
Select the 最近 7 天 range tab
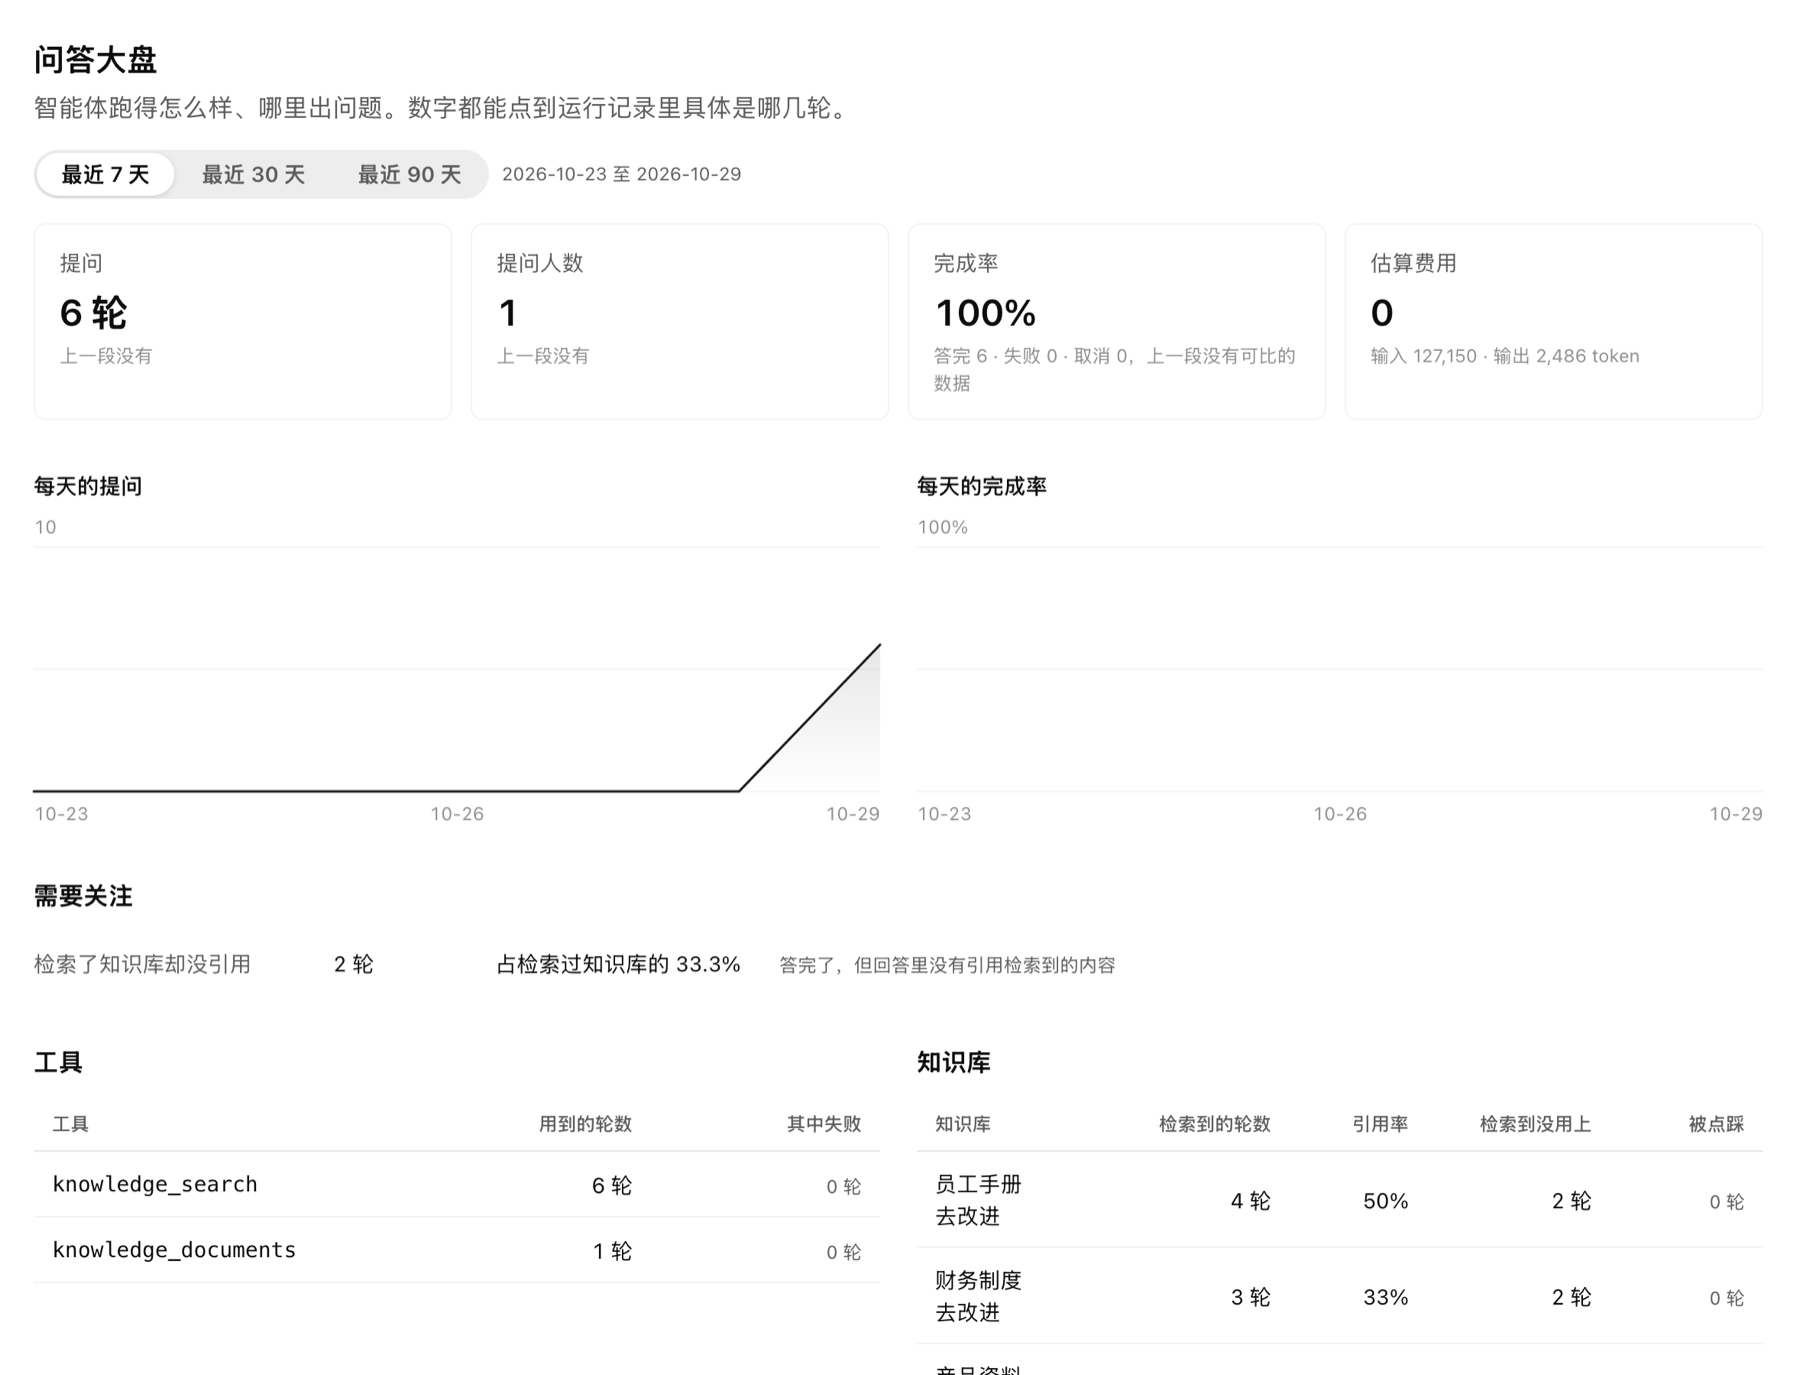coord(105,174)
